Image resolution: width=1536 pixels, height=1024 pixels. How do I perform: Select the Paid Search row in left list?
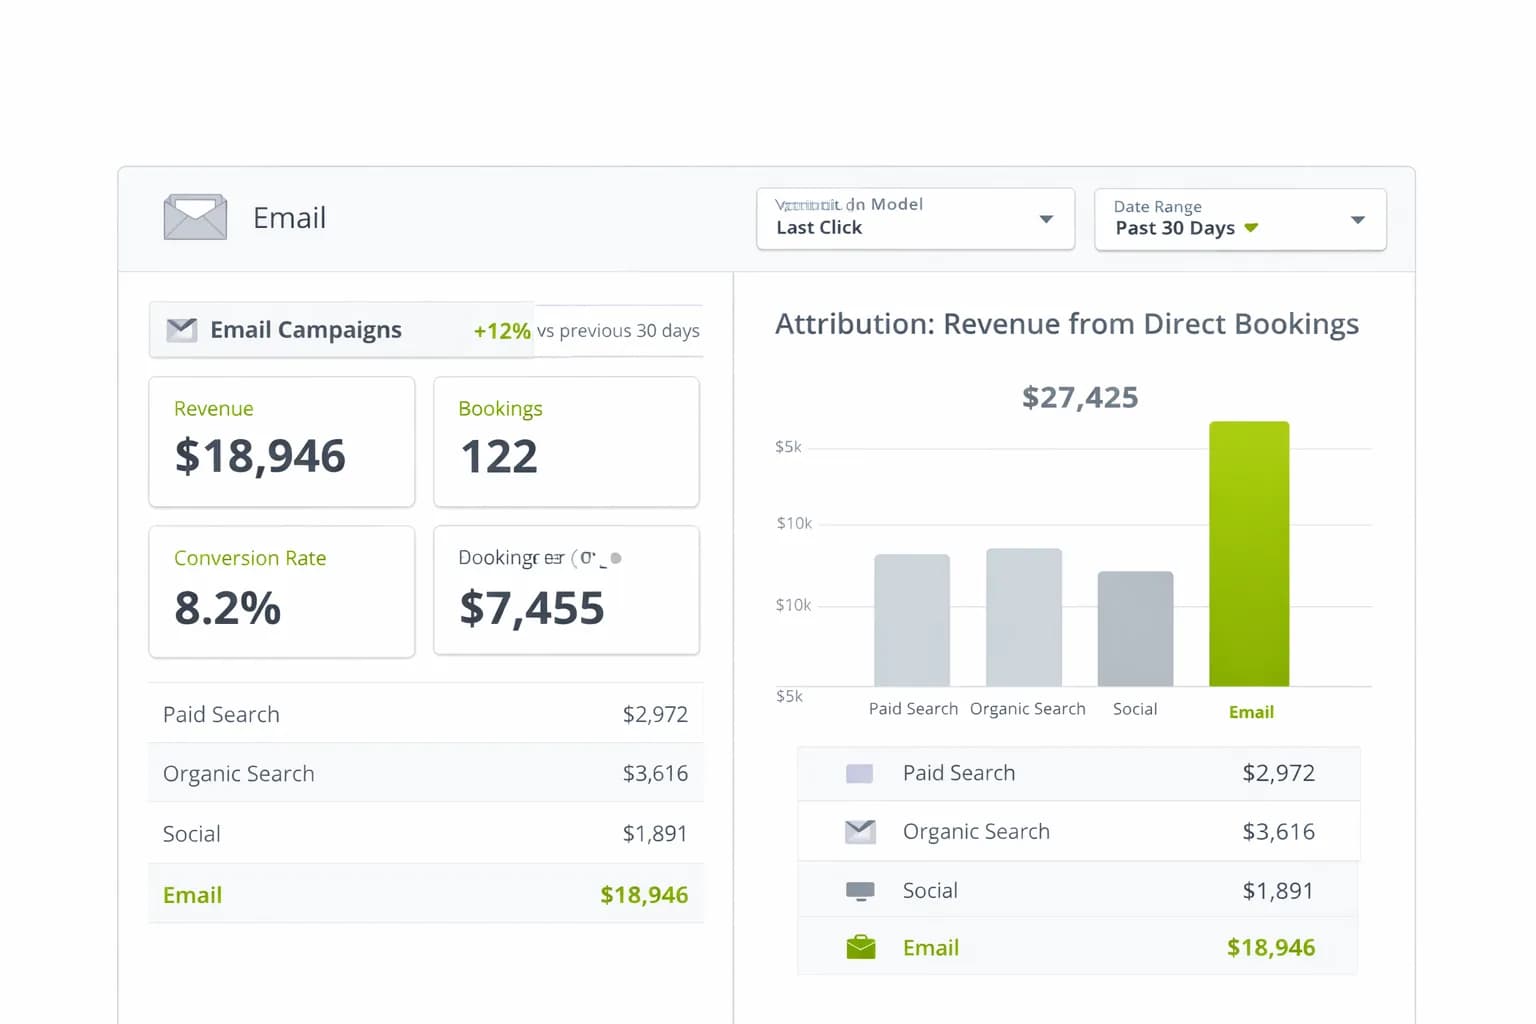click(426, 714)
